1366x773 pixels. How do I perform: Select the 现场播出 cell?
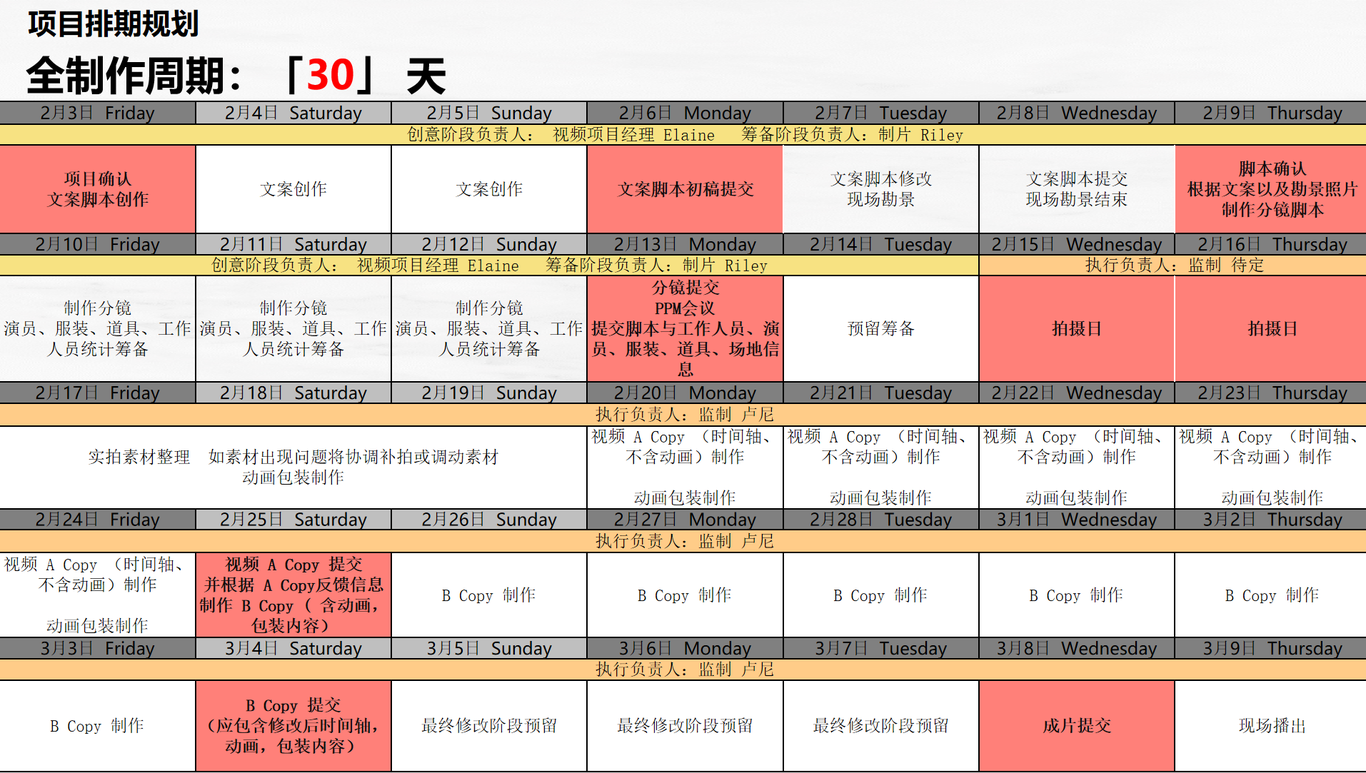click(1272, 726)
